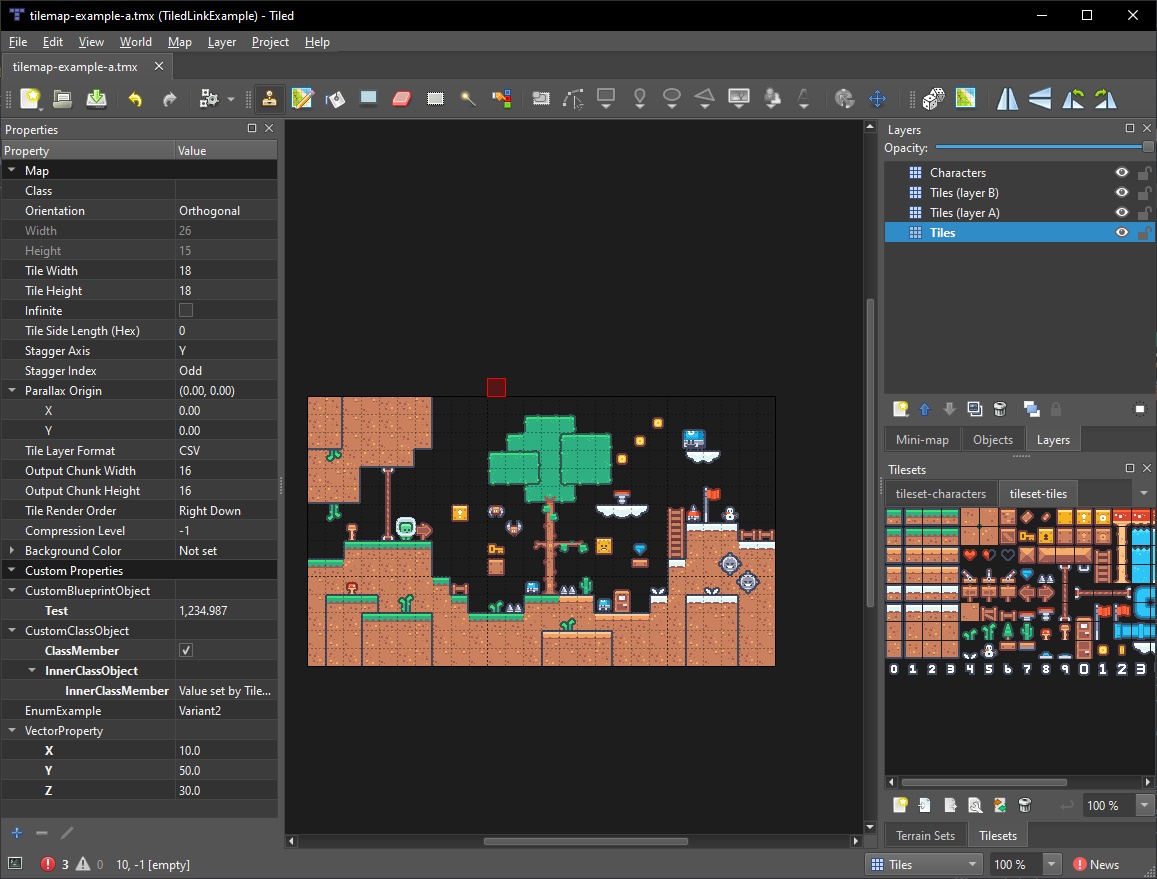1157x879 pixels.
Task: Click the red errors indicator in status bar
Action: [55, 864]
